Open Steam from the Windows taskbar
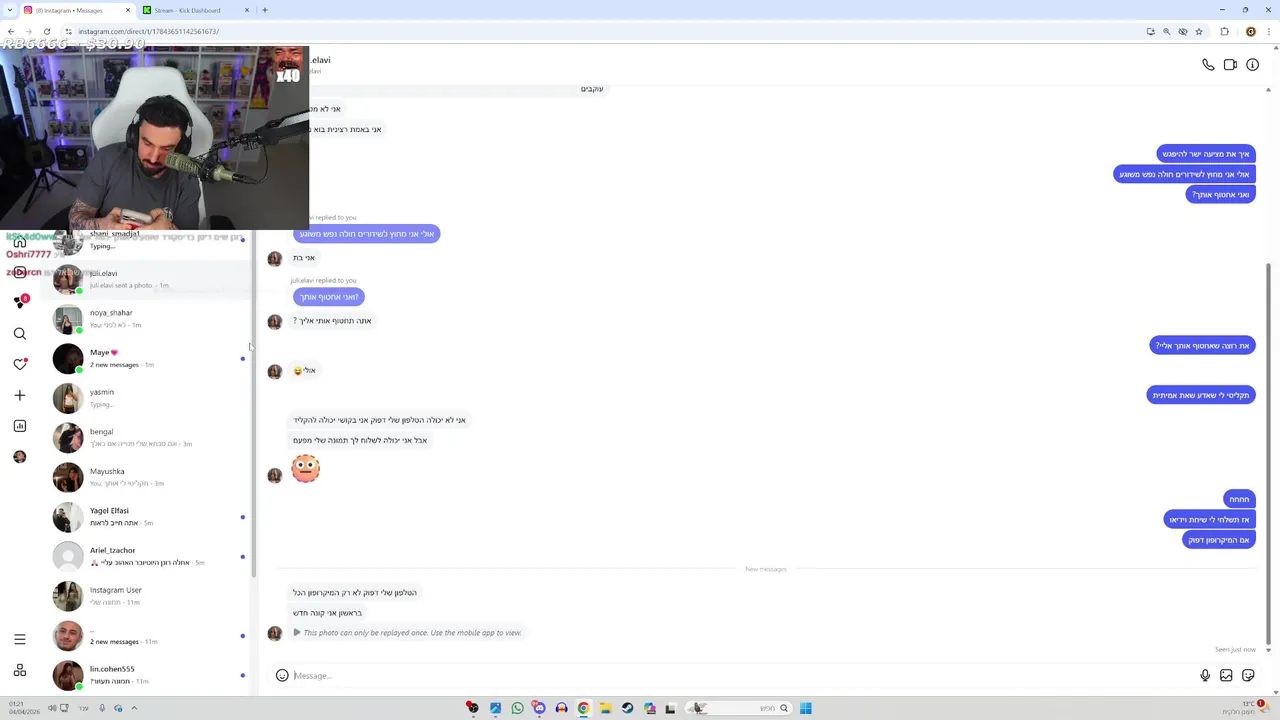1280x720 pixels. [627, 708]
